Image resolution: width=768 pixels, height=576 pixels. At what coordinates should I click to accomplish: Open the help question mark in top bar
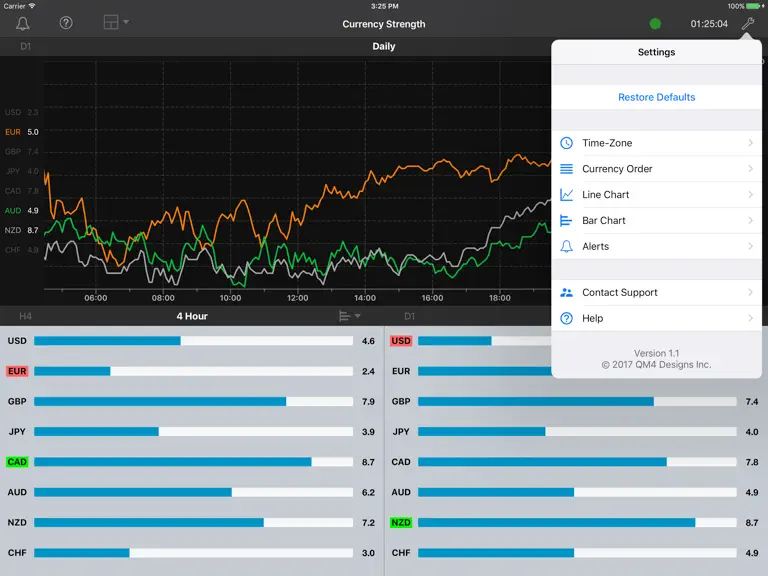click(66, 23)
